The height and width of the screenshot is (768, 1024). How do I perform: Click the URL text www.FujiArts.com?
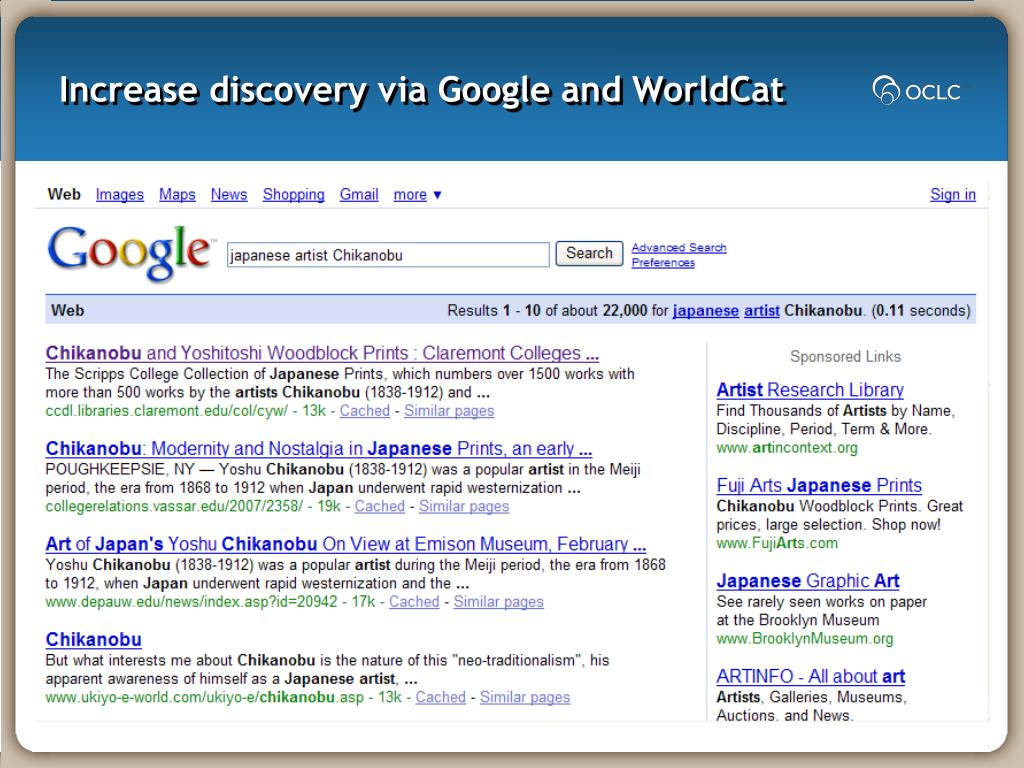click(776, 543)
